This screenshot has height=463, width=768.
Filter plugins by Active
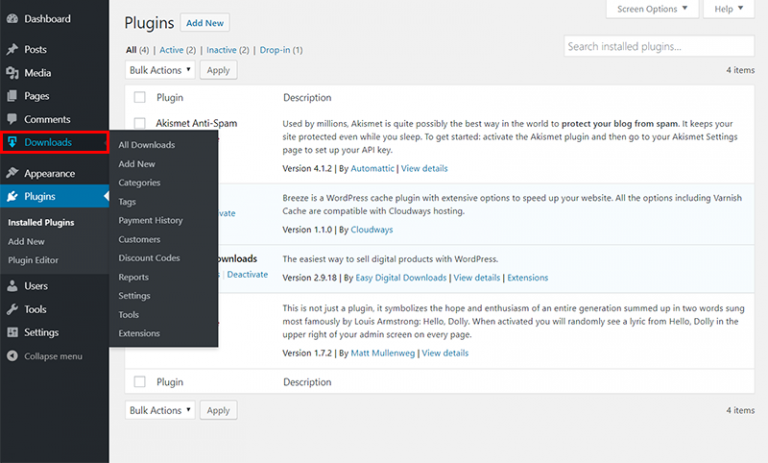(171, 50)
